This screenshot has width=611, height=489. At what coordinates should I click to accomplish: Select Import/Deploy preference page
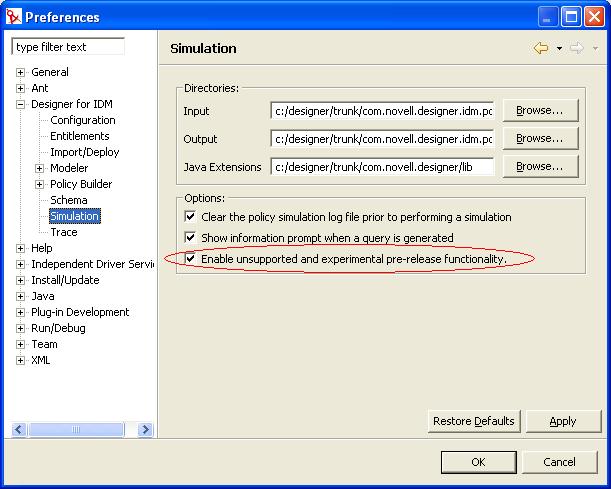click(x=85, y=152)
